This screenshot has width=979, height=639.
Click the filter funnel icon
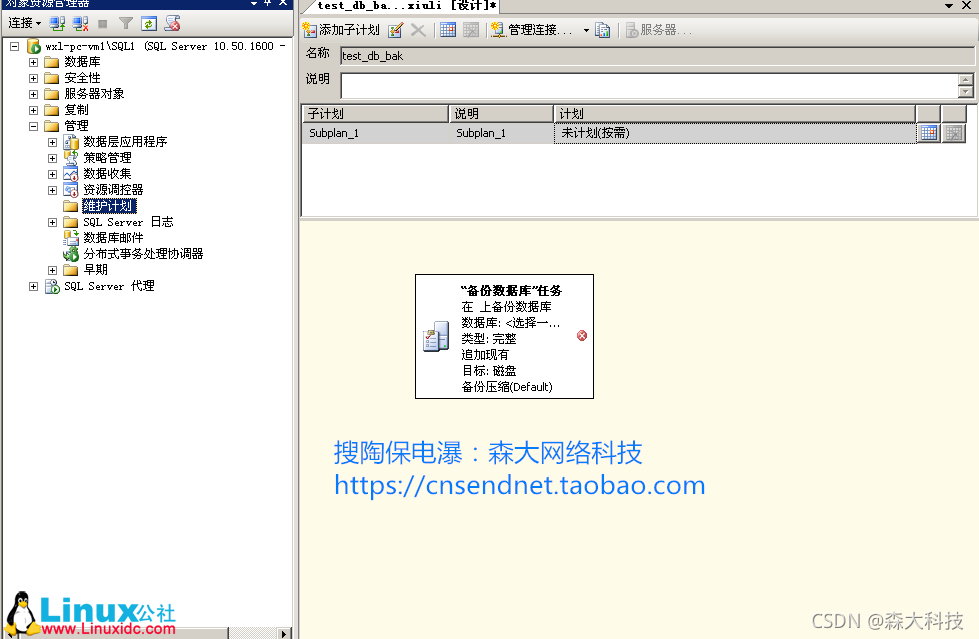tap(125, 24)
